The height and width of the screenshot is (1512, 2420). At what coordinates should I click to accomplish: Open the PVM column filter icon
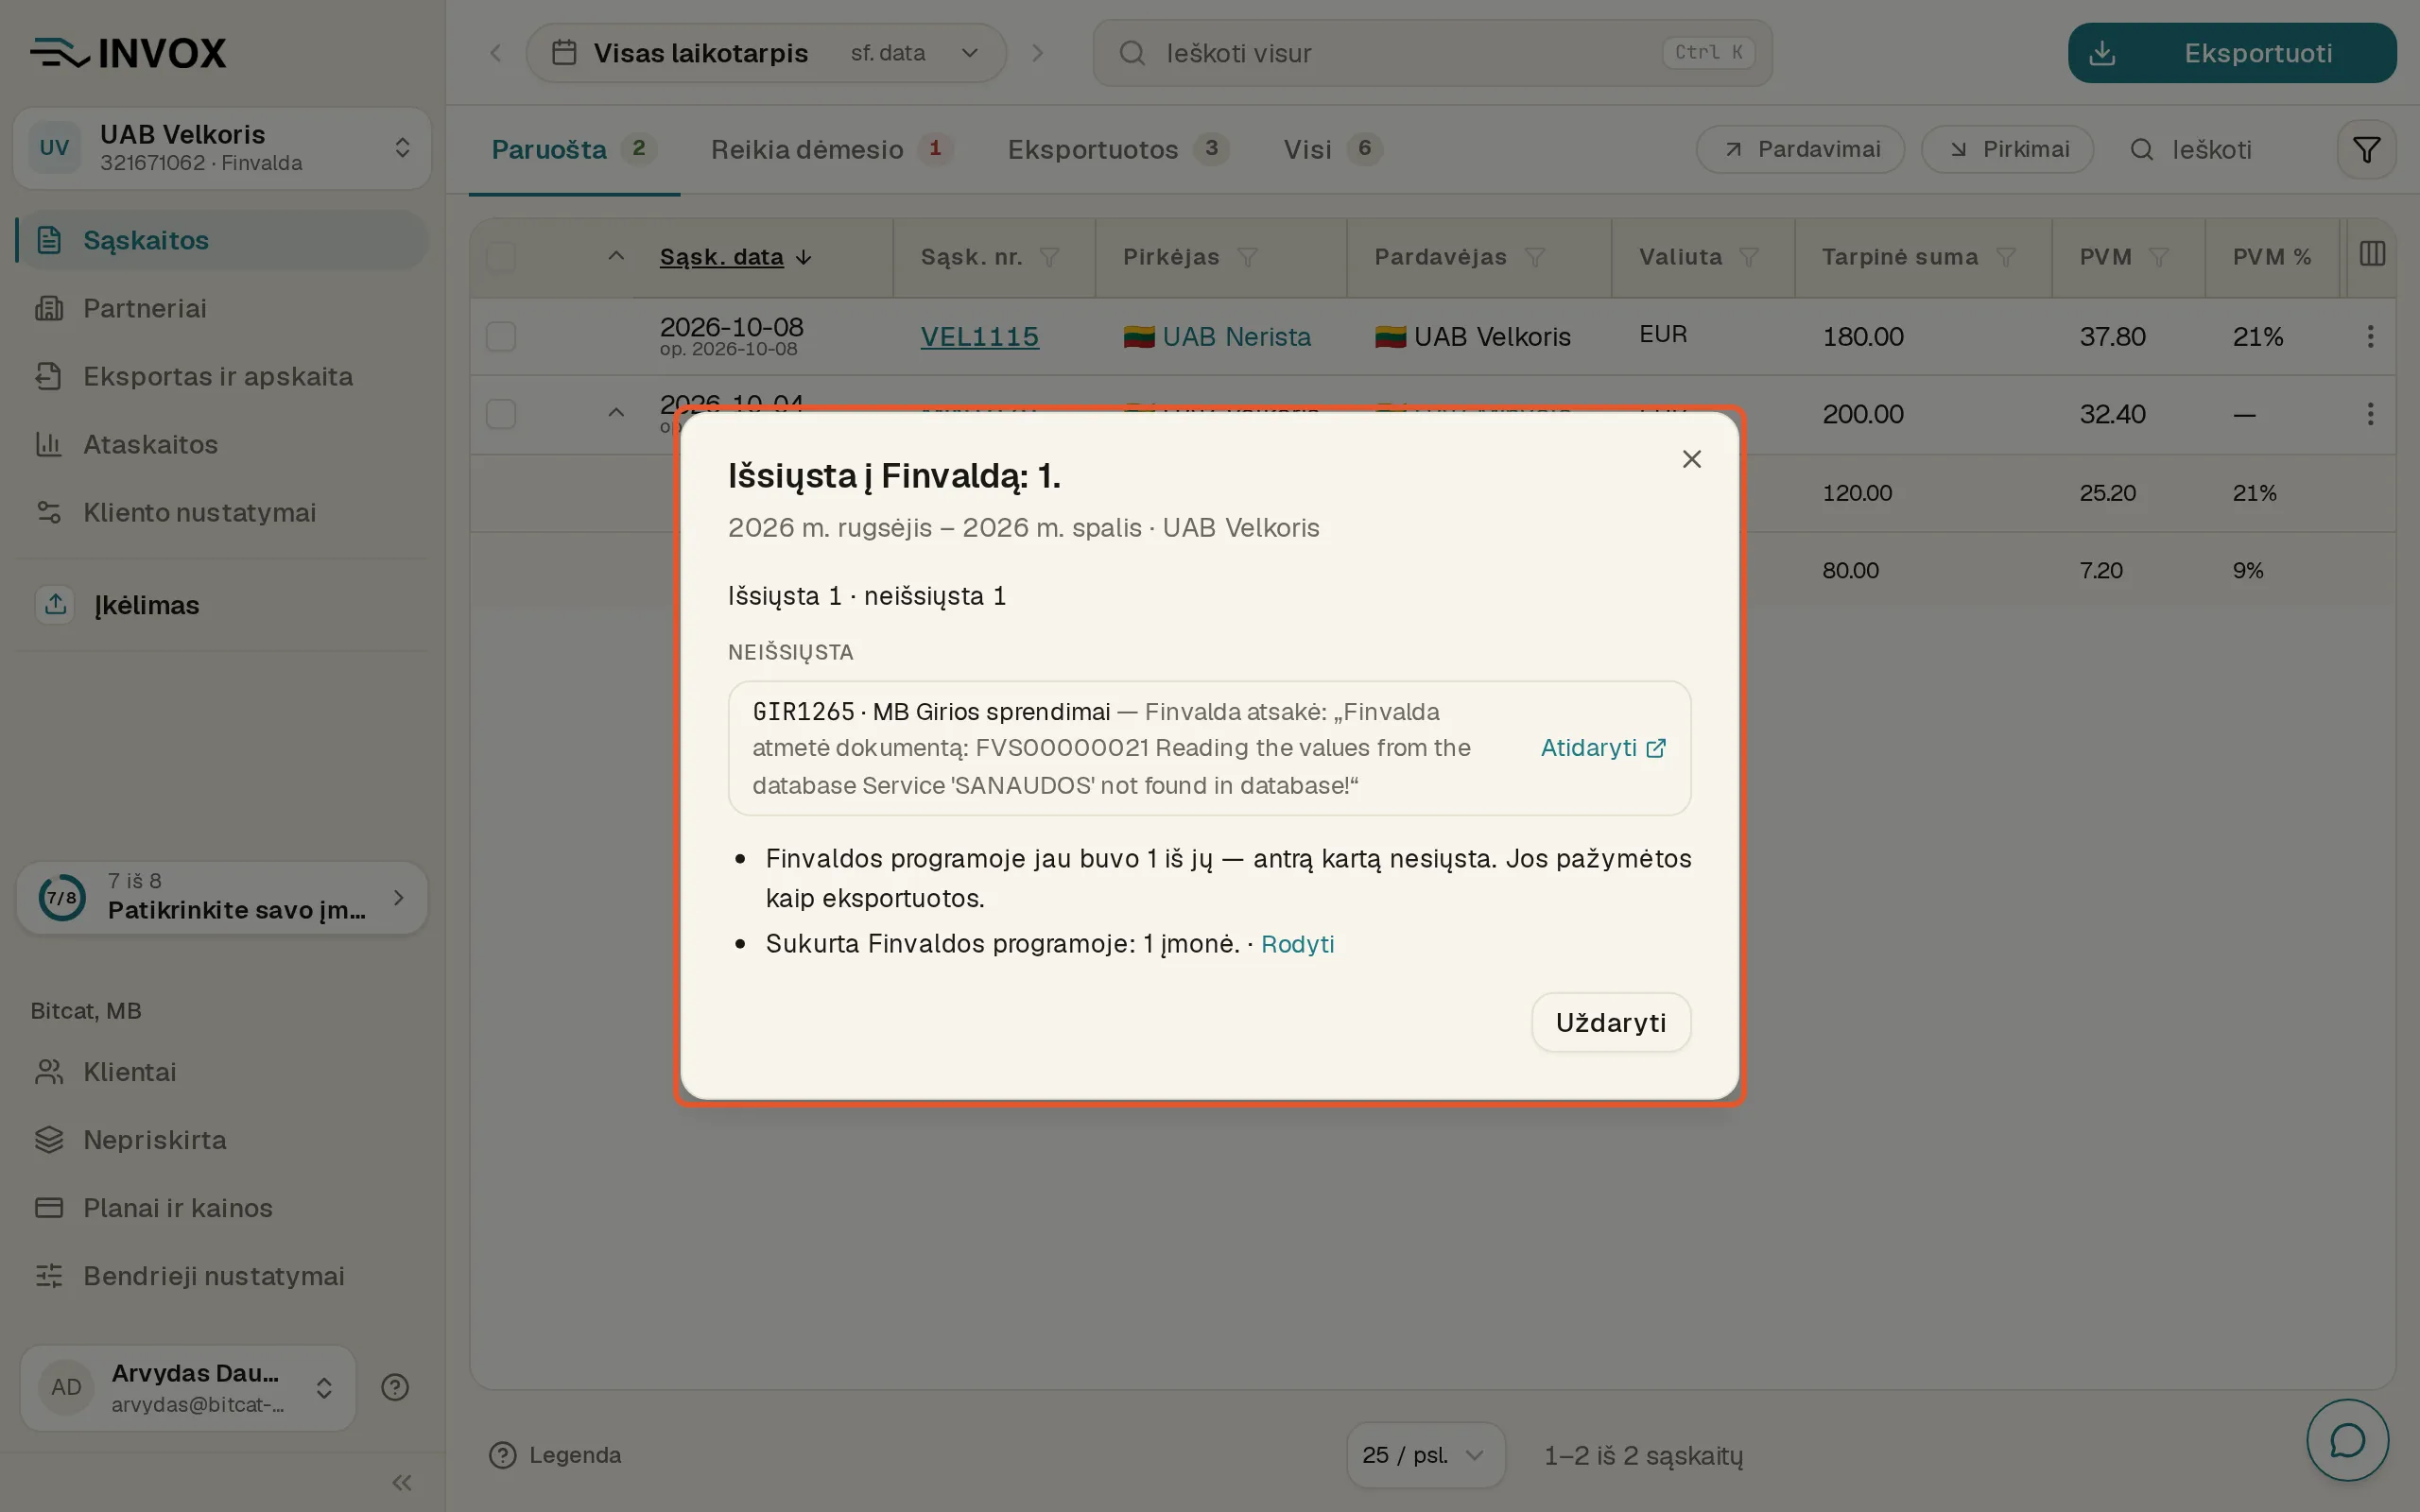2158,258
